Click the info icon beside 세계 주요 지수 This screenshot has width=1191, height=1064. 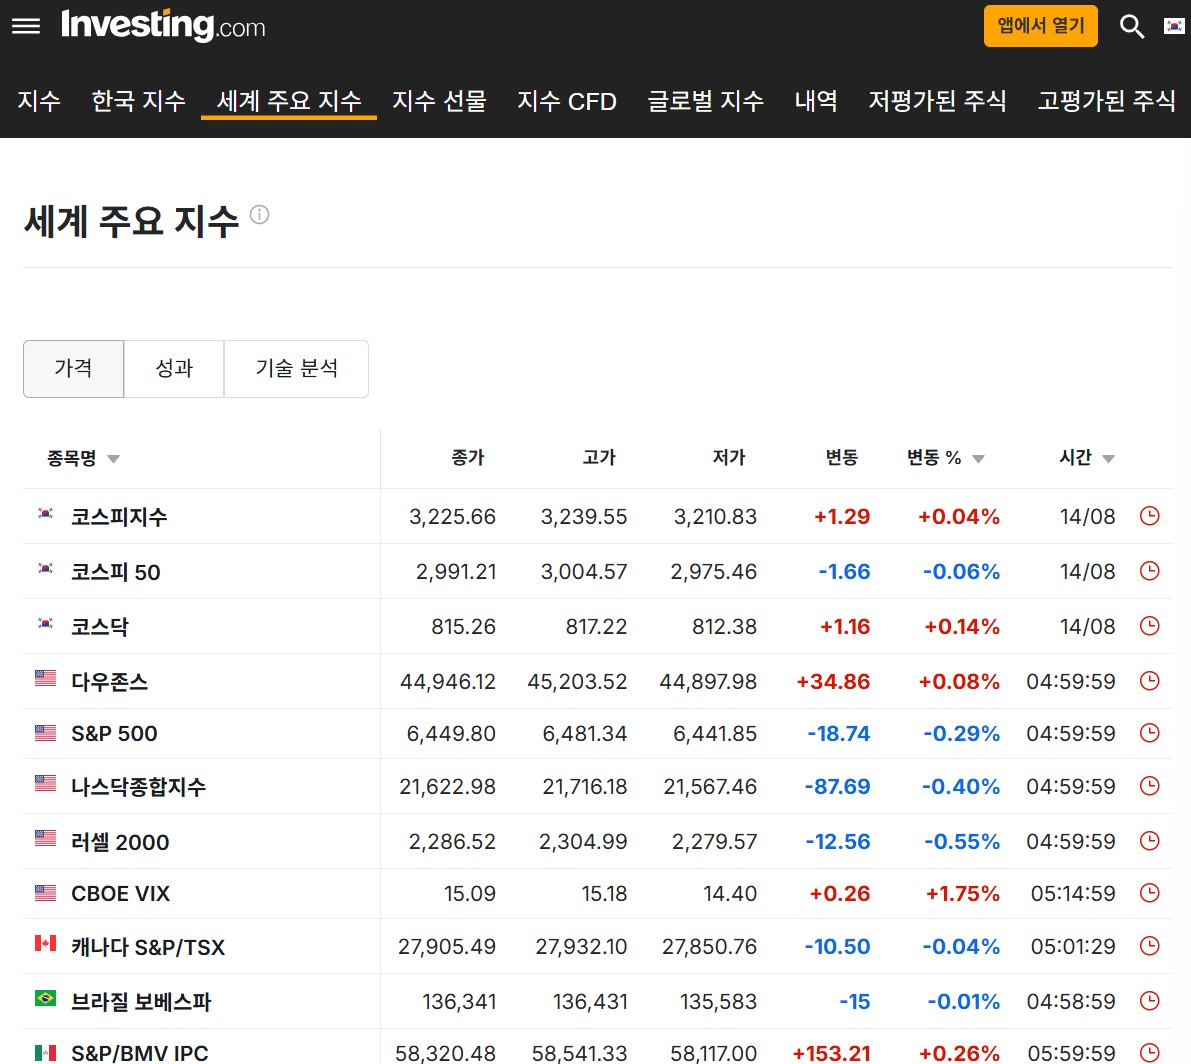pyautogui.click(x=259, y=215)
